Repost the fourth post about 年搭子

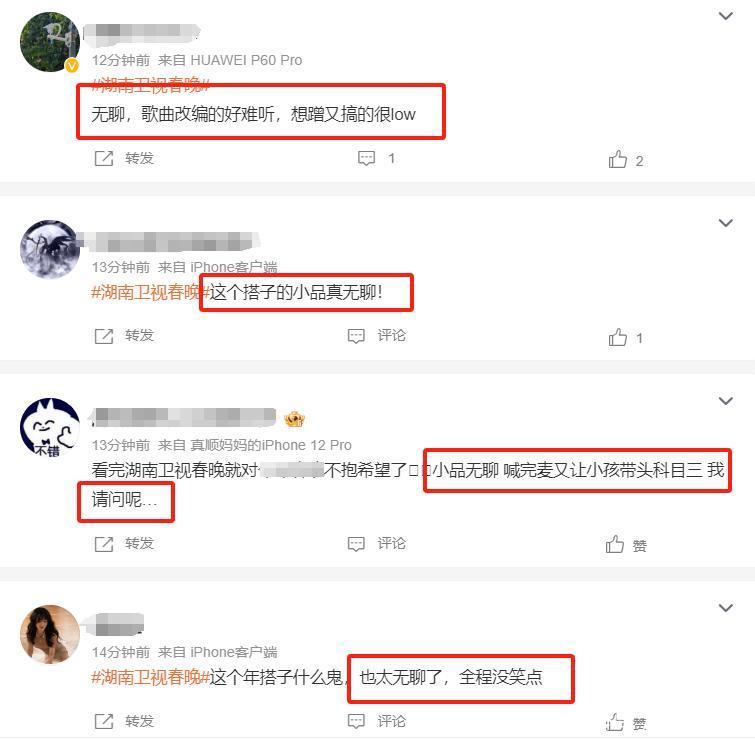tap(124, 721)
